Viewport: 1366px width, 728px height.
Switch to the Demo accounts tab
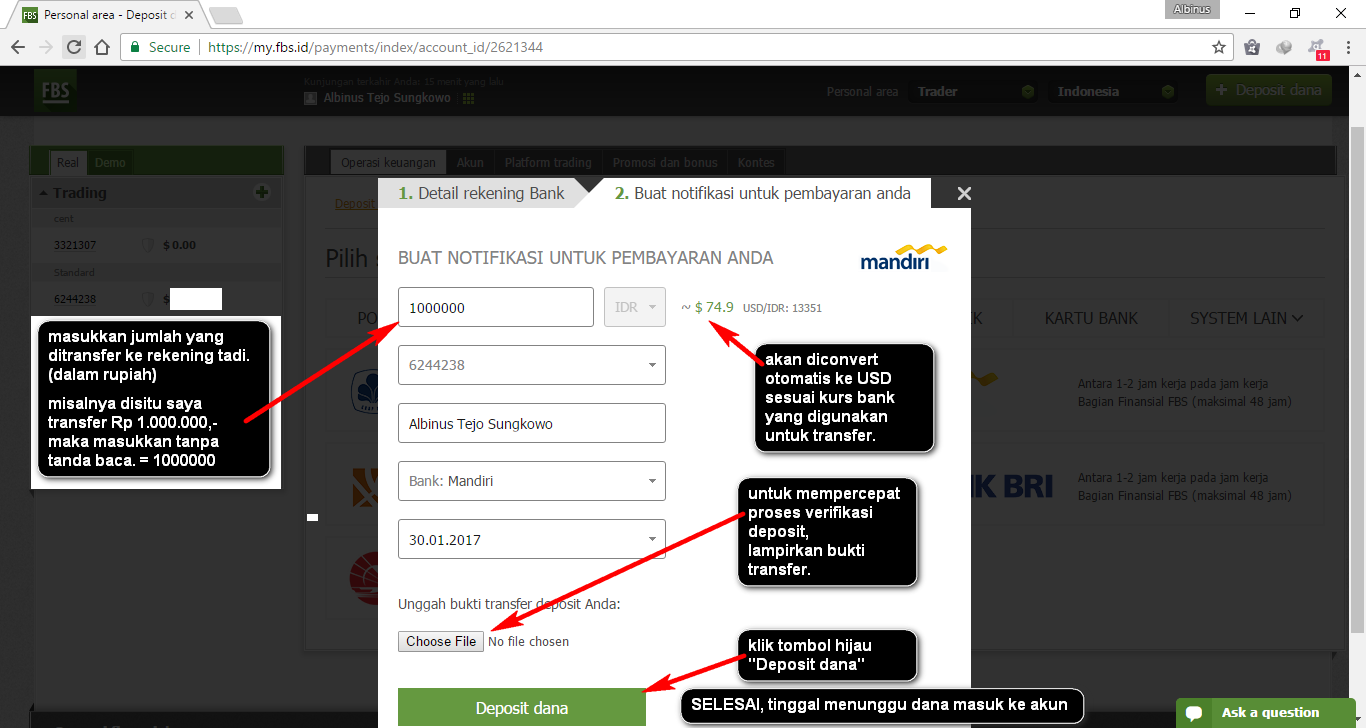tap(110, 163)
